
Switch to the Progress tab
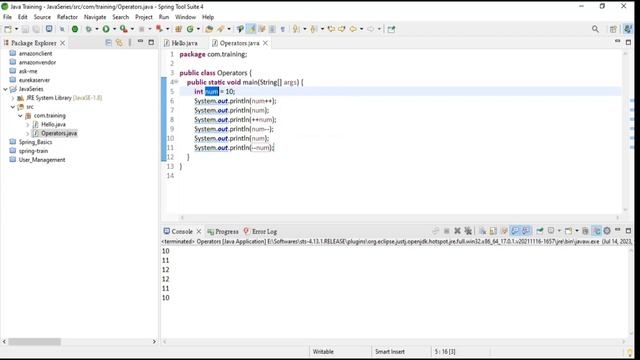(223, 231)
